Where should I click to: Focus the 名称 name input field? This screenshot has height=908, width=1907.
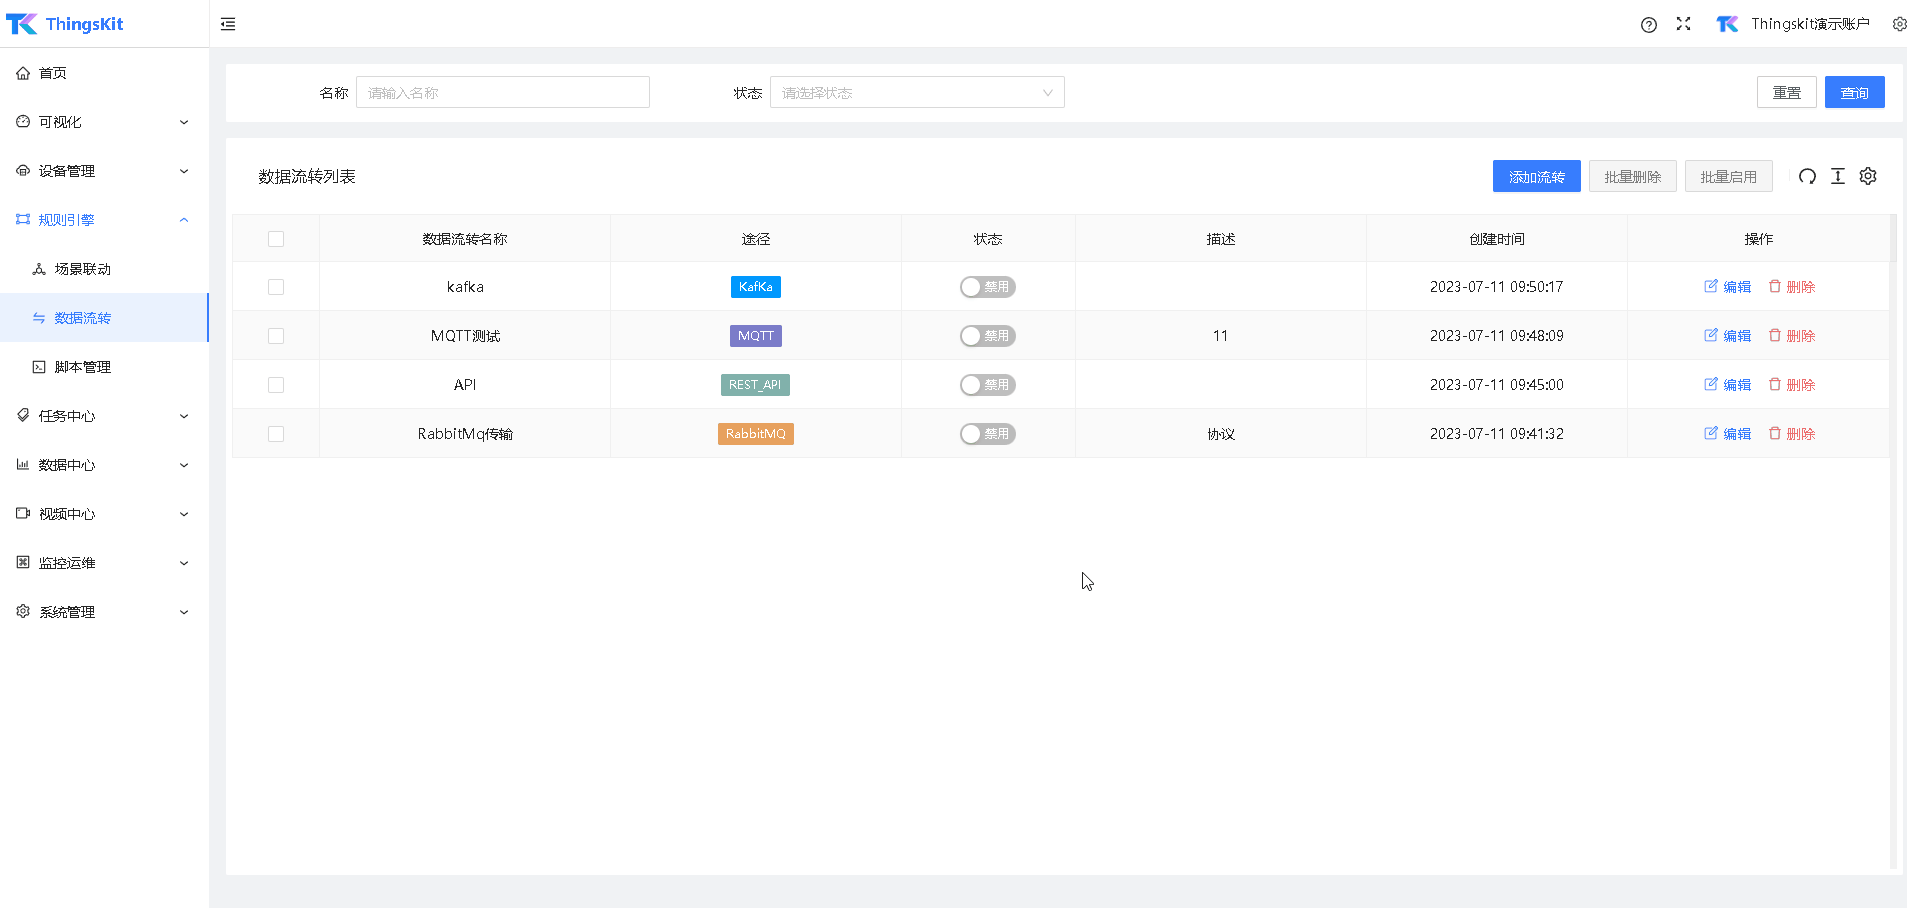[x=502, y=93]
